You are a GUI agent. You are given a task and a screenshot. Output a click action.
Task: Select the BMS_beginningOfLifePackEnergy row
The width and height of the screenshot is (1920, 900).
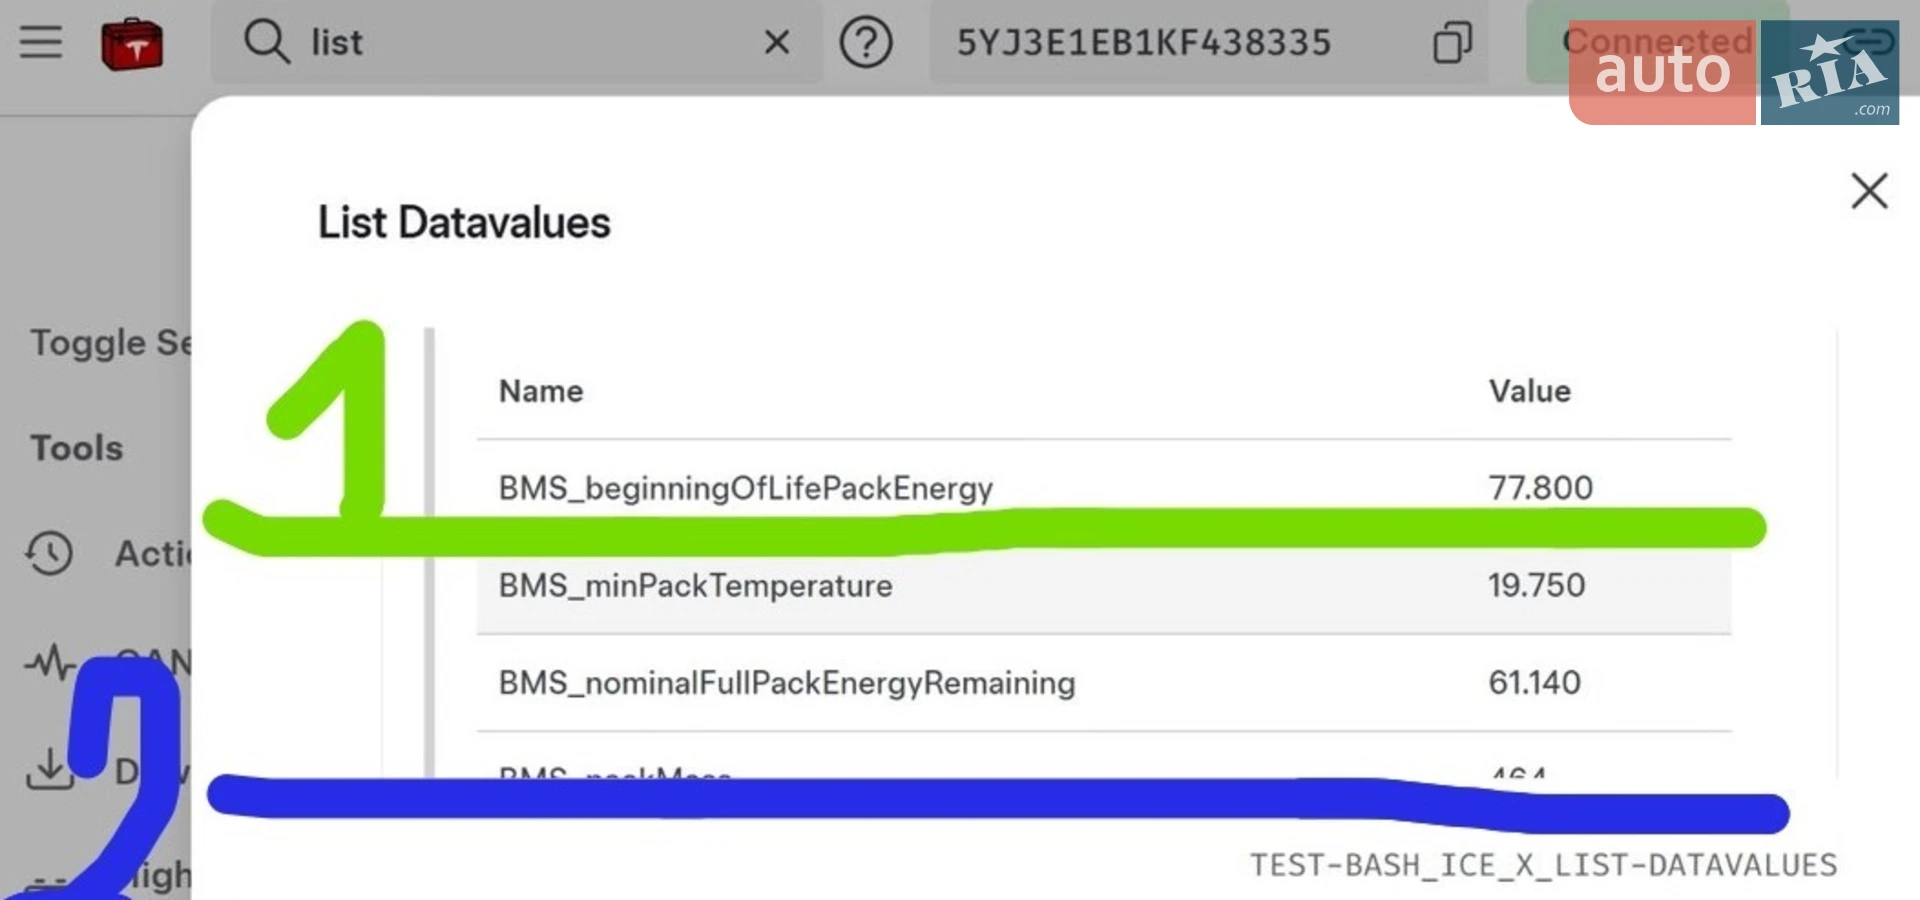[1104, 488]
